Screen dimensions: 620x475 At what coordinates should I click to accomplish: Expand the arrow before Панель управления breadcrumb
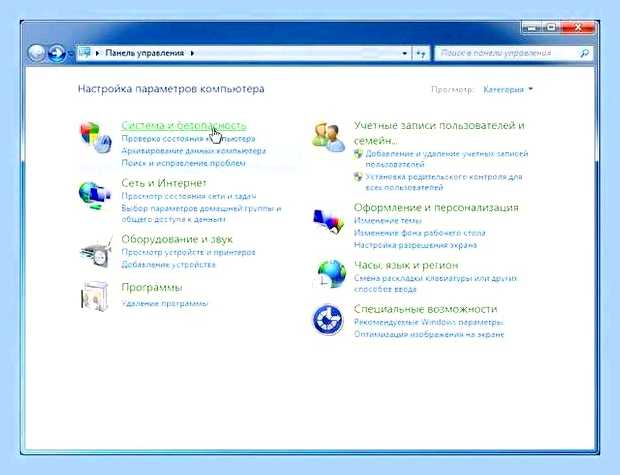[97, 53]
